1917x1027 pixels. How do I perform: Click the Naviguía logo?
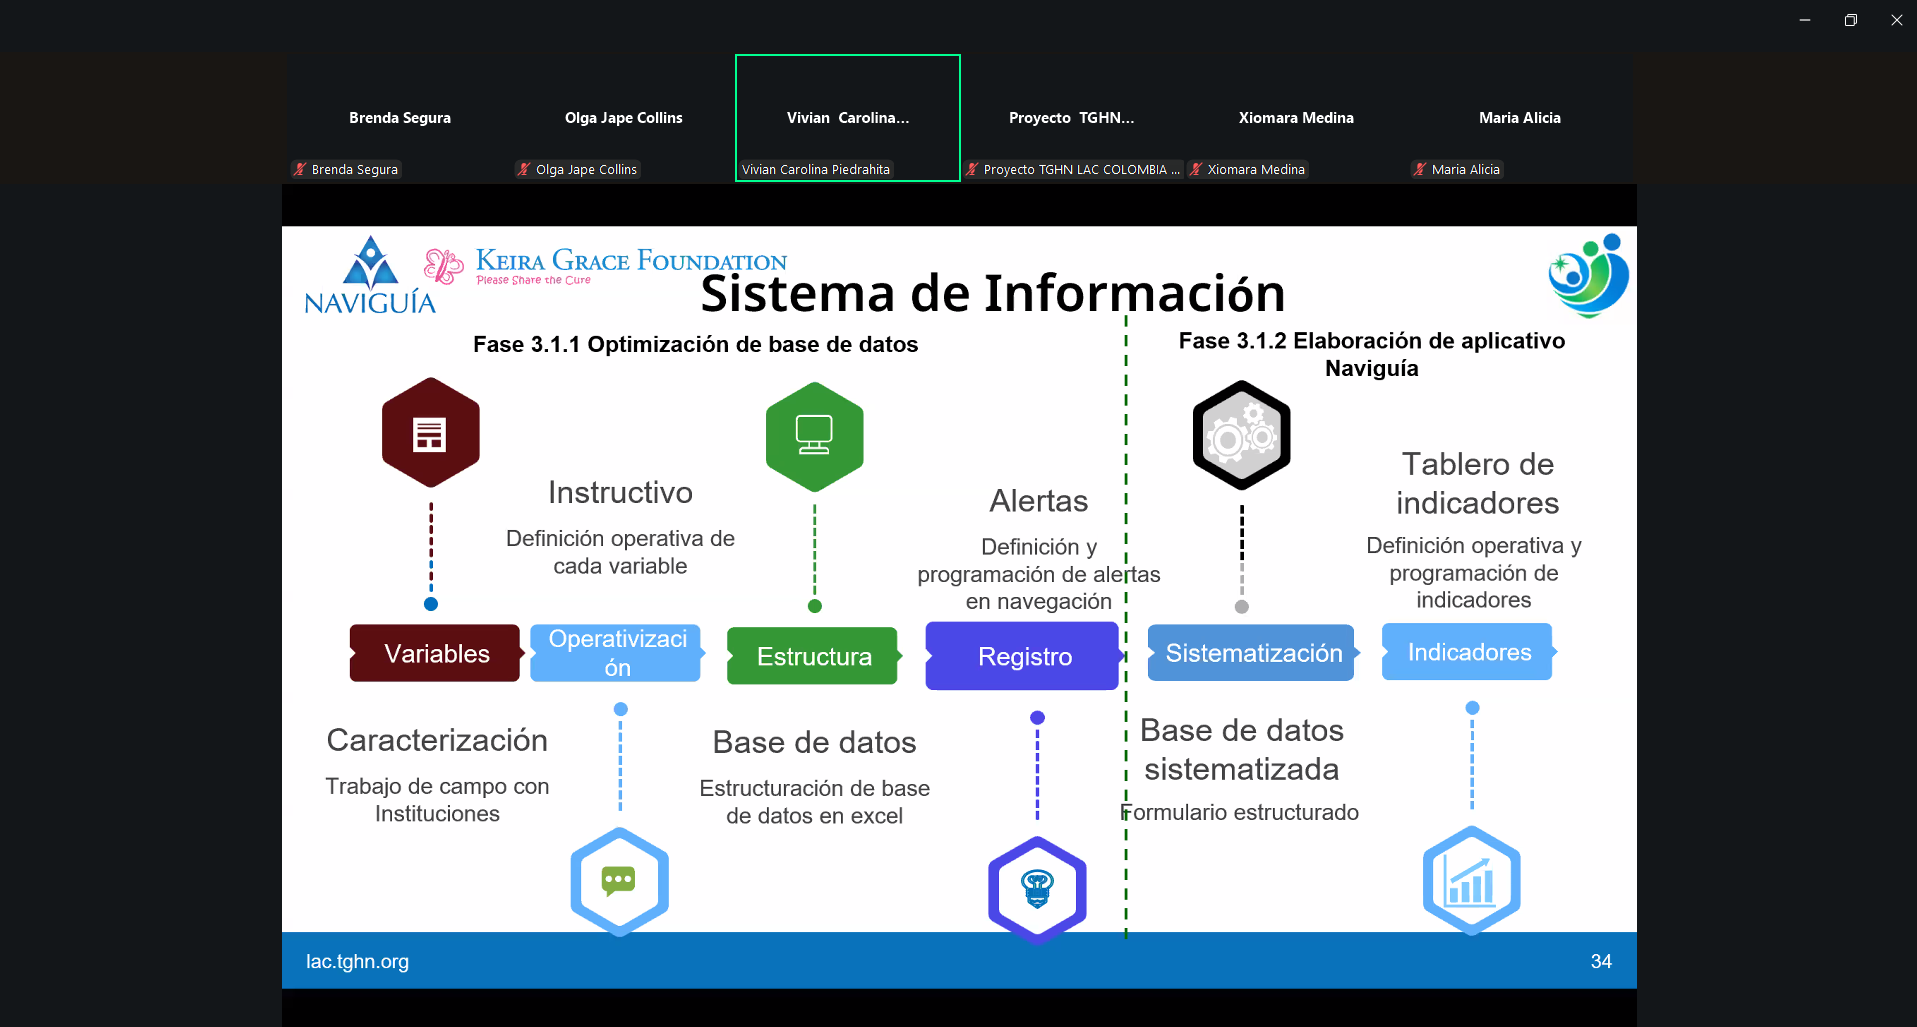[x=370, y=277]
